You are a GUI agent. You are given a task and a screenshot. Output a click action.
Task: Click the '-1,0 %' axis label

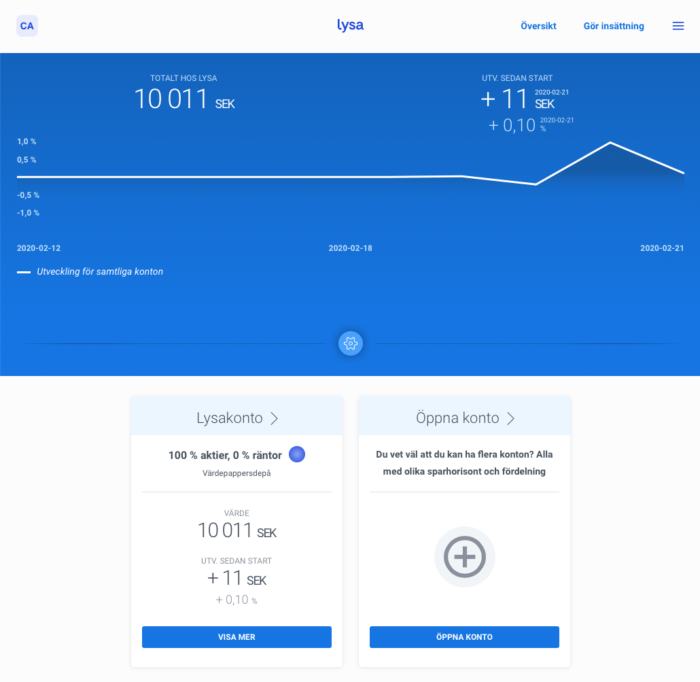28,213
